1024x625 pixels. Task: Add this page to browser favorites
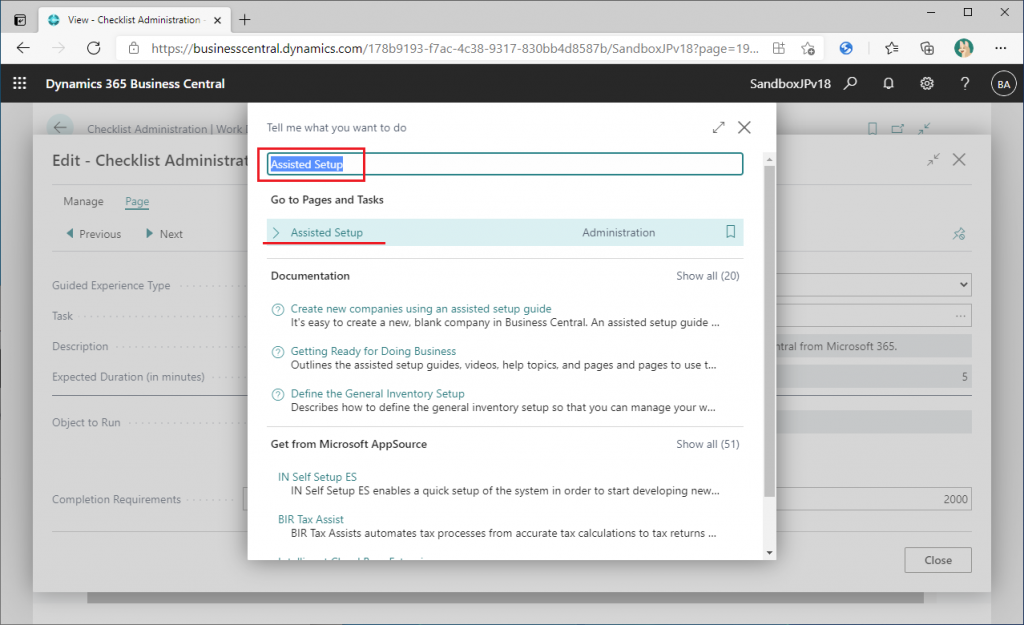pos(808,48)
